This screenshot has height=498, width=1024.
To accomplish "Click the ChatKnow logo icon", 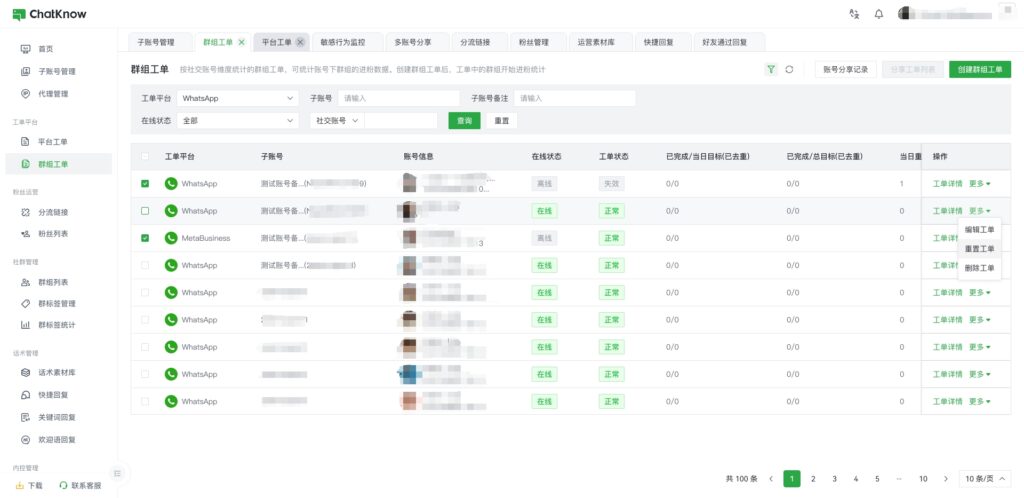I will (19, 14).
